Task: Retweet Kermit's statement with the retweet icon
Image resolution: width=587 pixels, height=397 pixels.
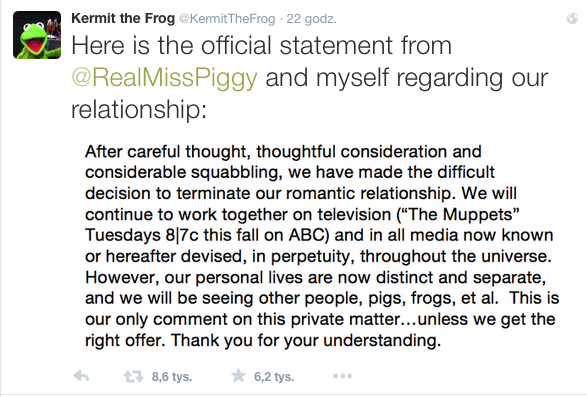Action: tap(134, 376)
